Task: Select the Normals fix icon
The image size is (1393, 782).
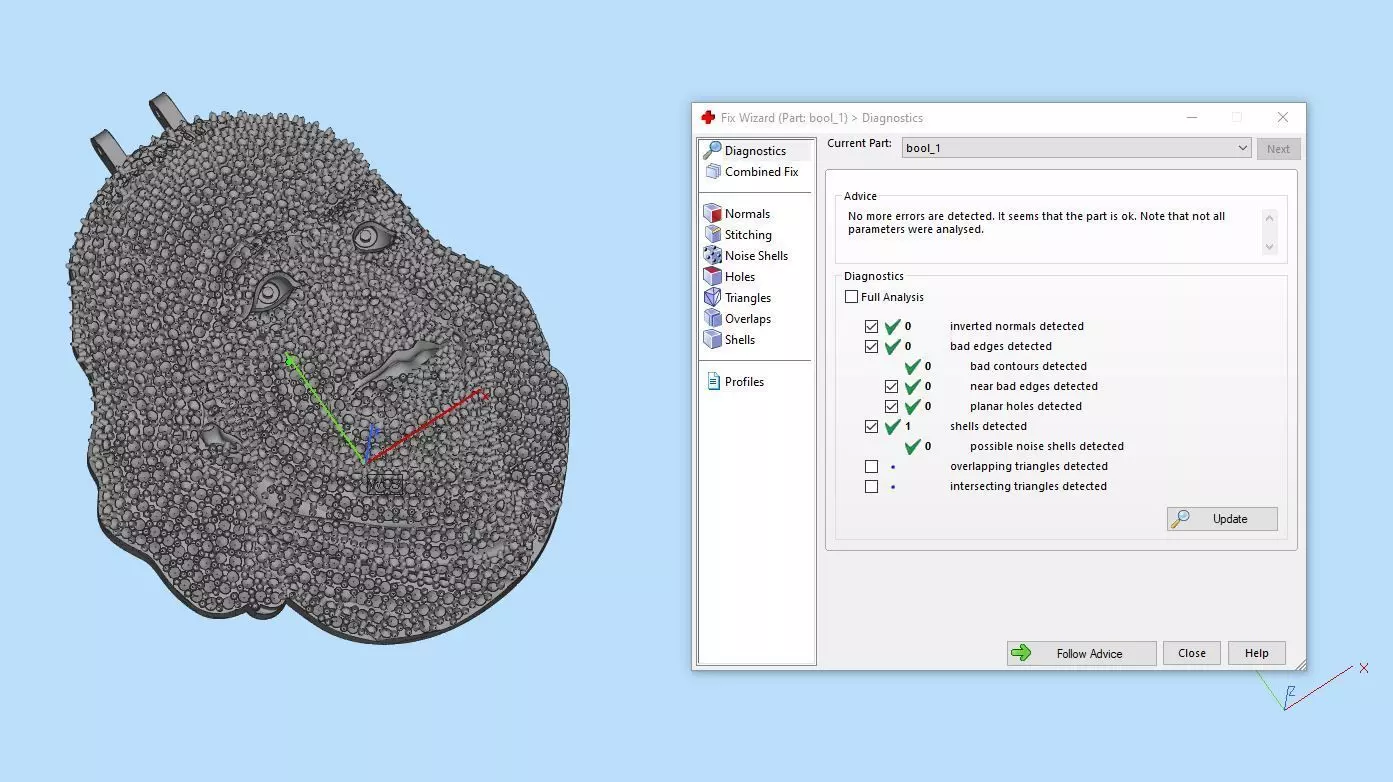Action: [x=712, y=213]
